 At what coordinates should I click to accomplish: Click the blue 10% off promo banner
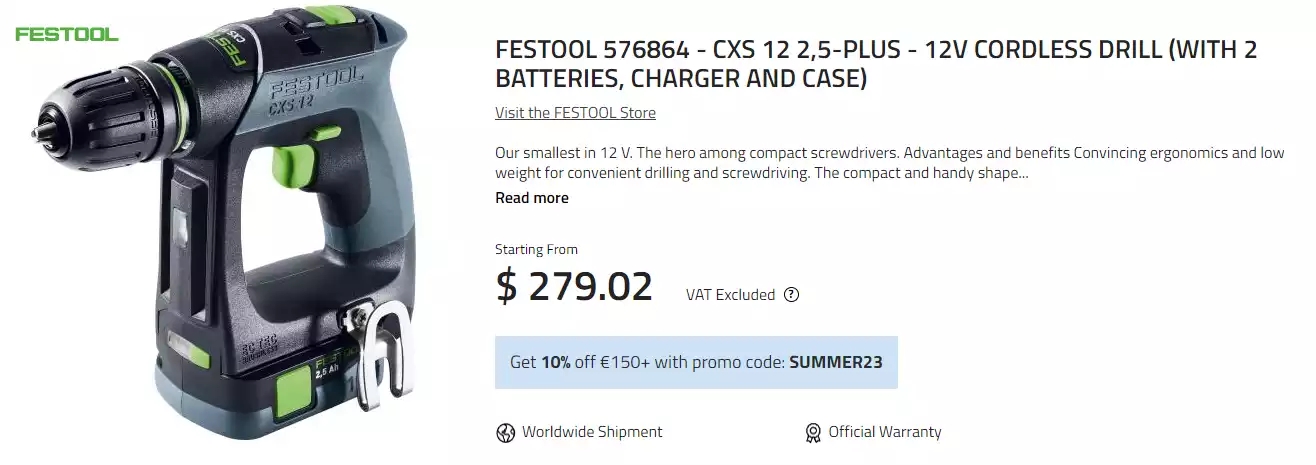[x=696, y=362]
